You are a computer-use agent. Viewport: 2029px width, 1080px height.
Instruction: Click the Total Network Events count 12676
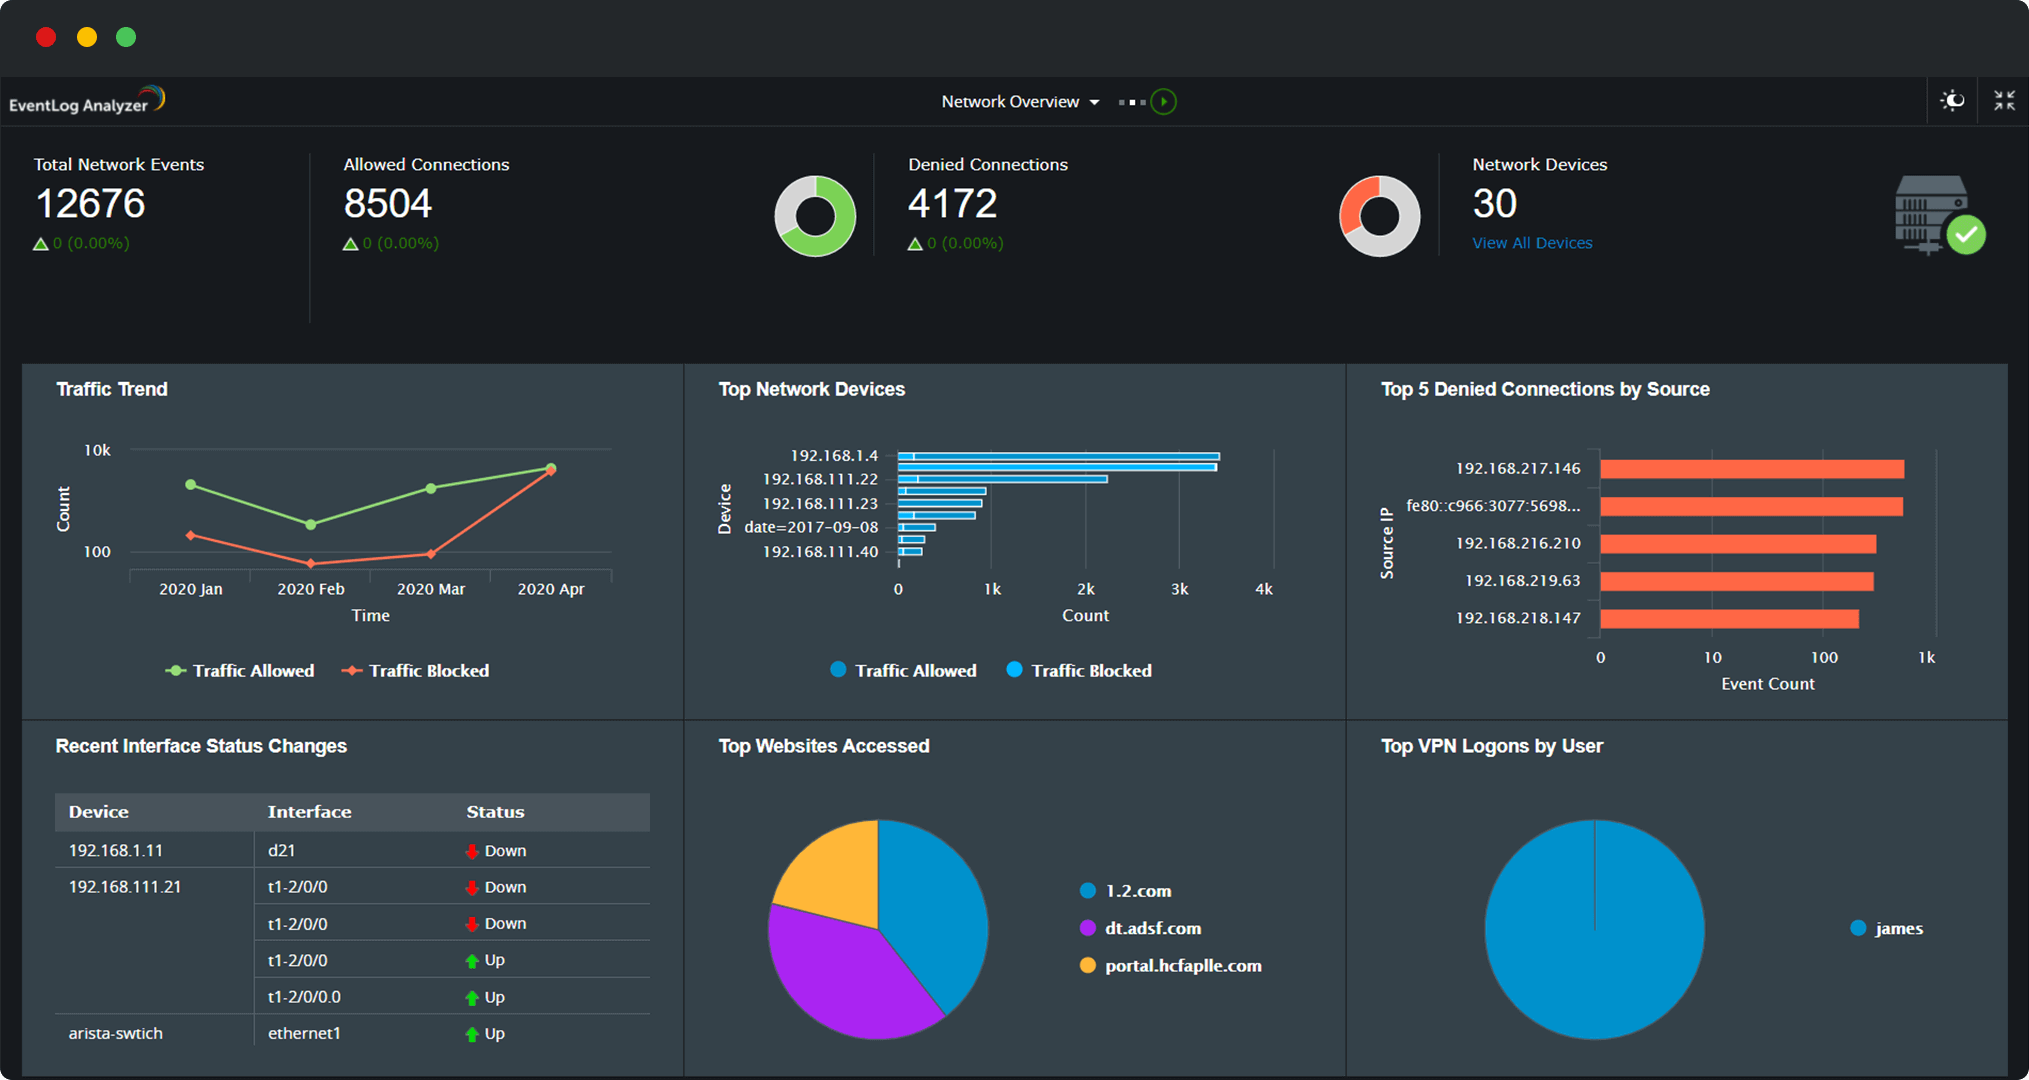[x=91, y=204]
